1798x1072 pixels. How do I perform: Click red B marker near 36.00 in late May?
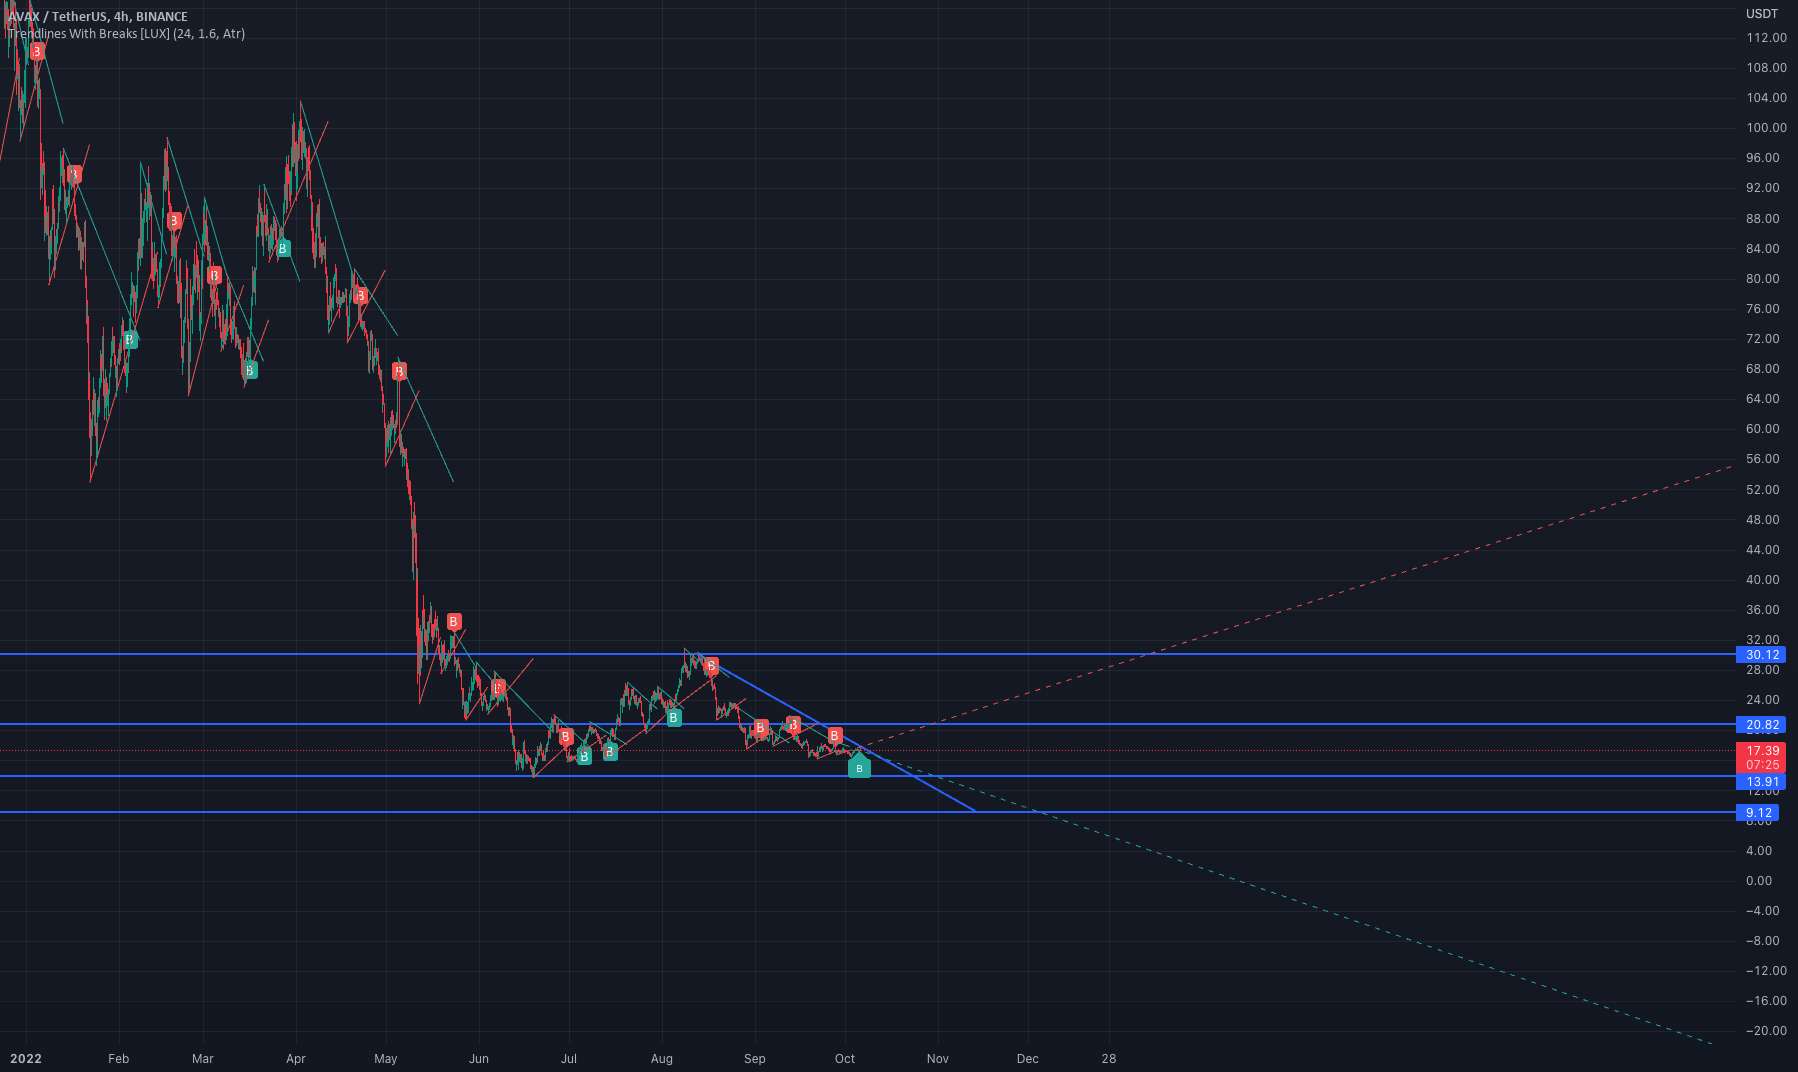point(454,622)
